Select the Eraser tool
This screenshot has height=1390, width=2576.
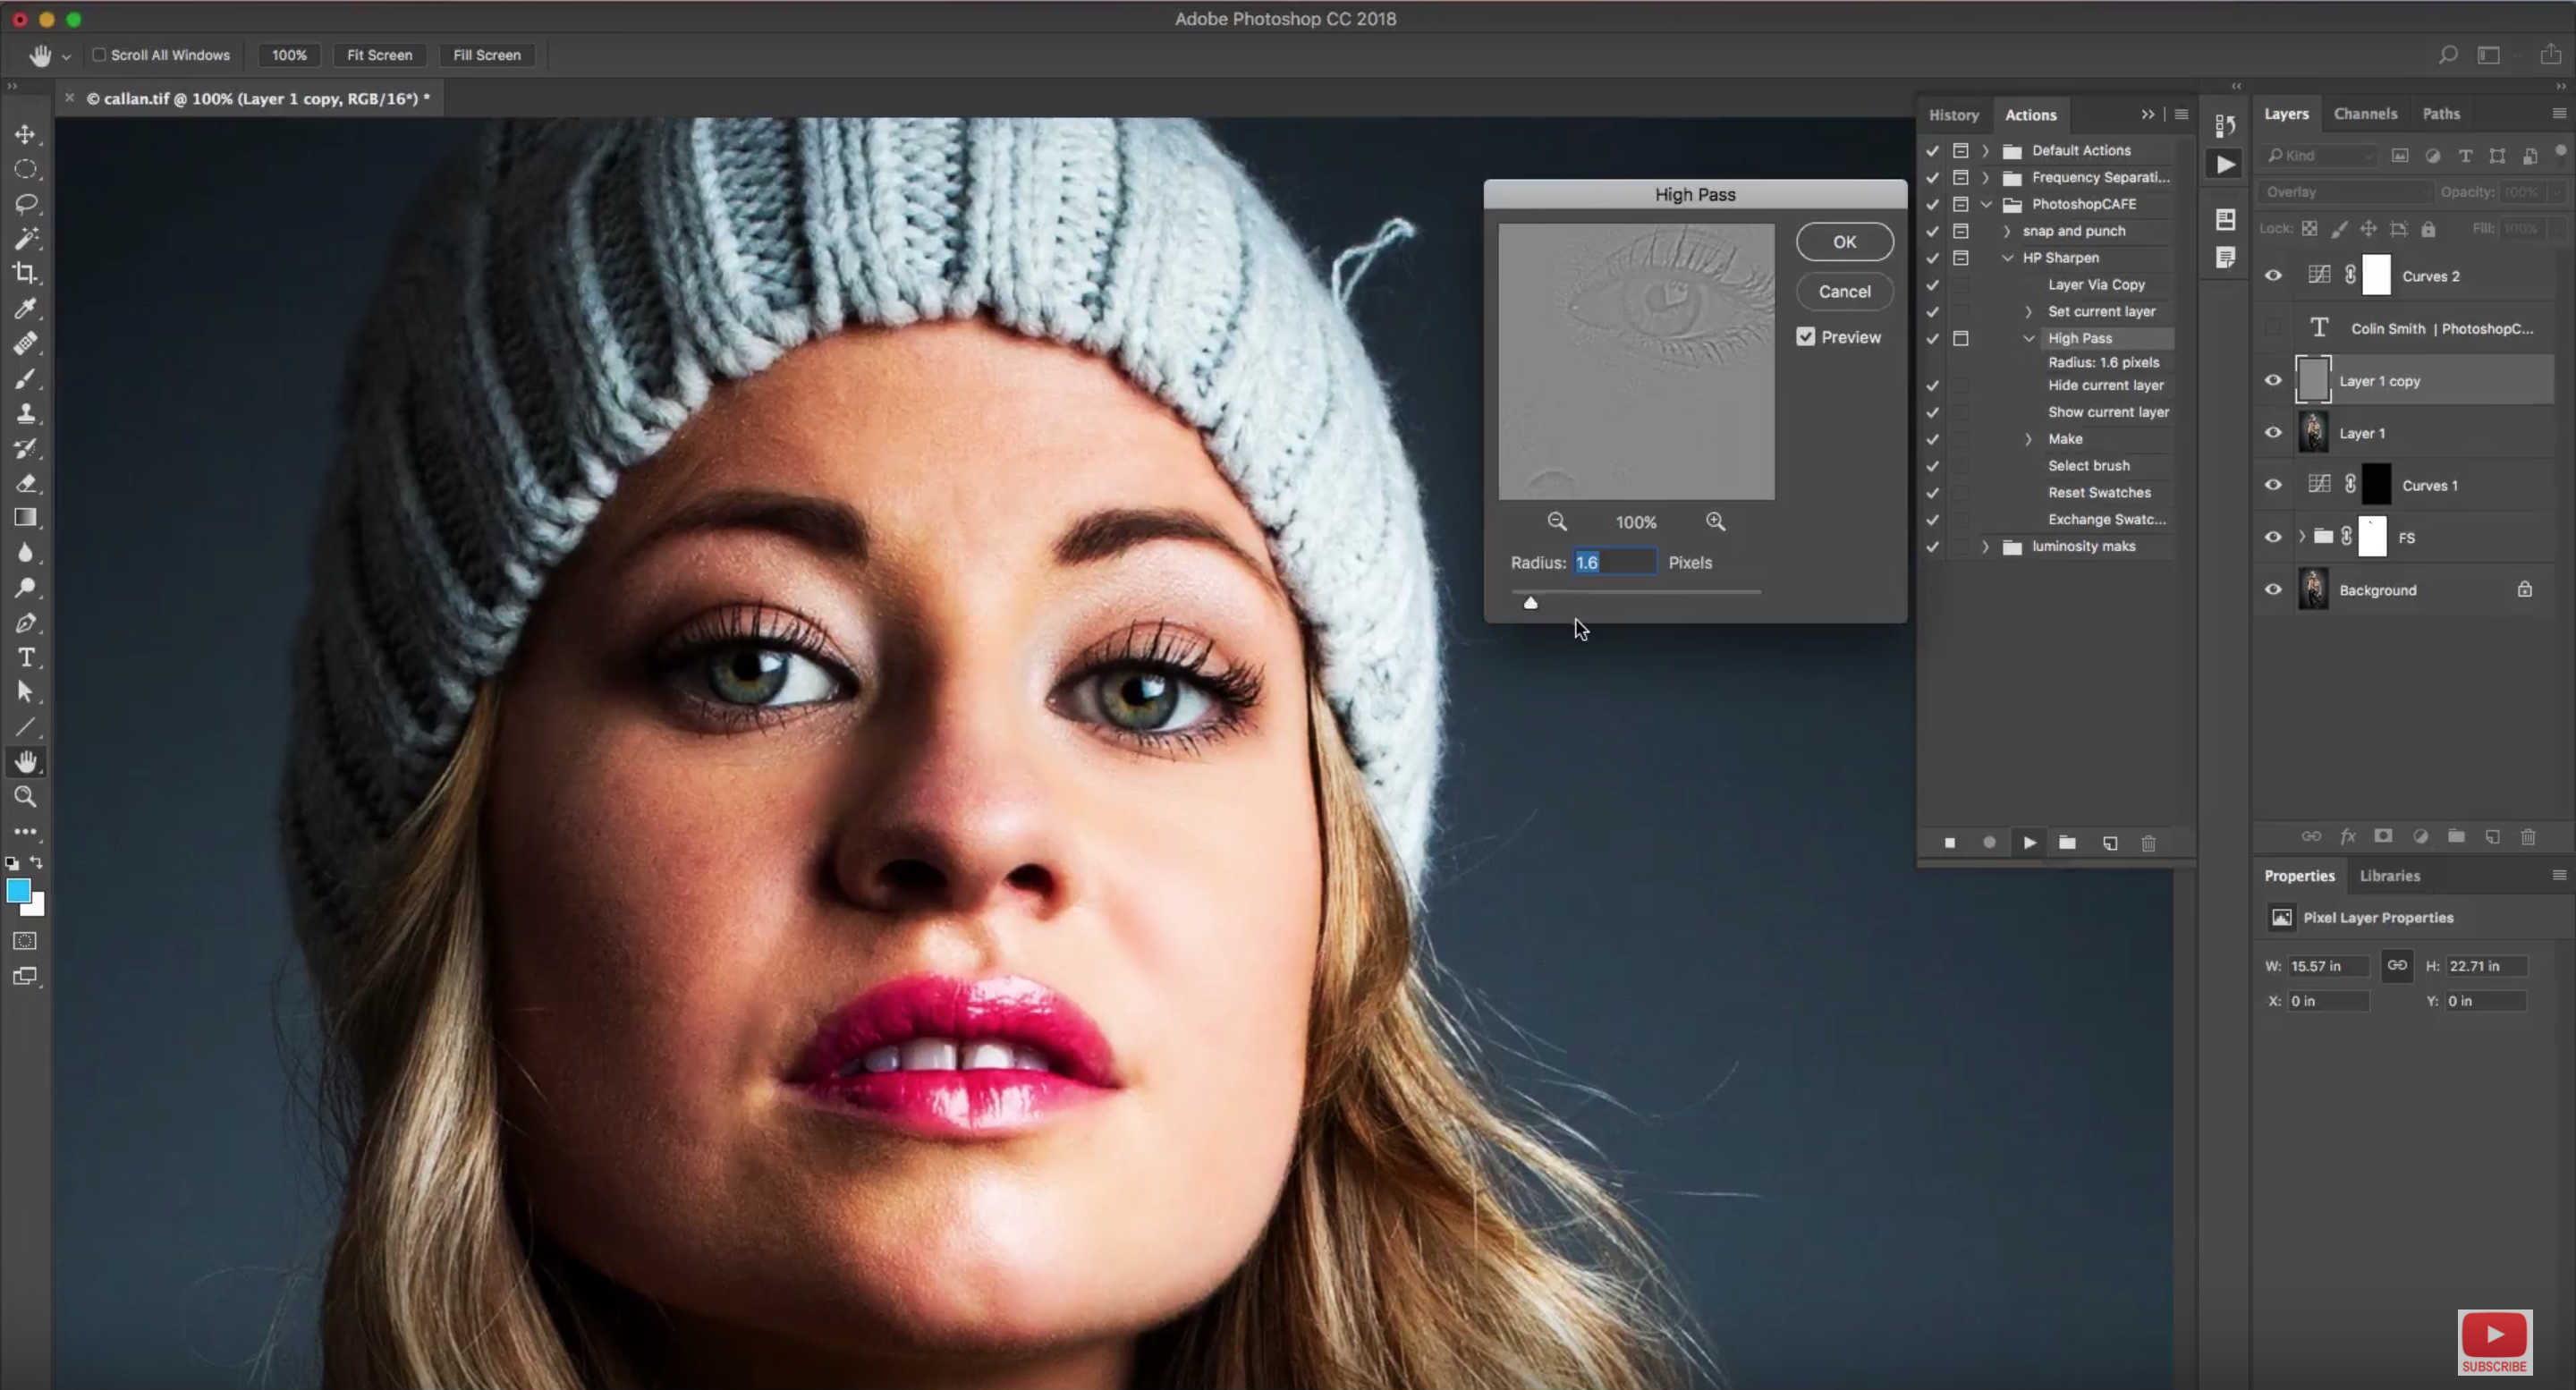[x=25, y=484]
